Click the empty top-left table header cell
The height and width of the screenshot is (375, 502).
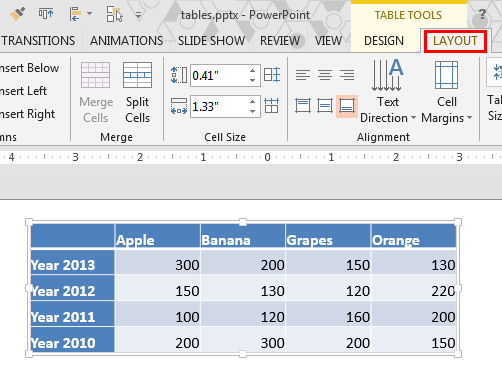coord(72,236)
